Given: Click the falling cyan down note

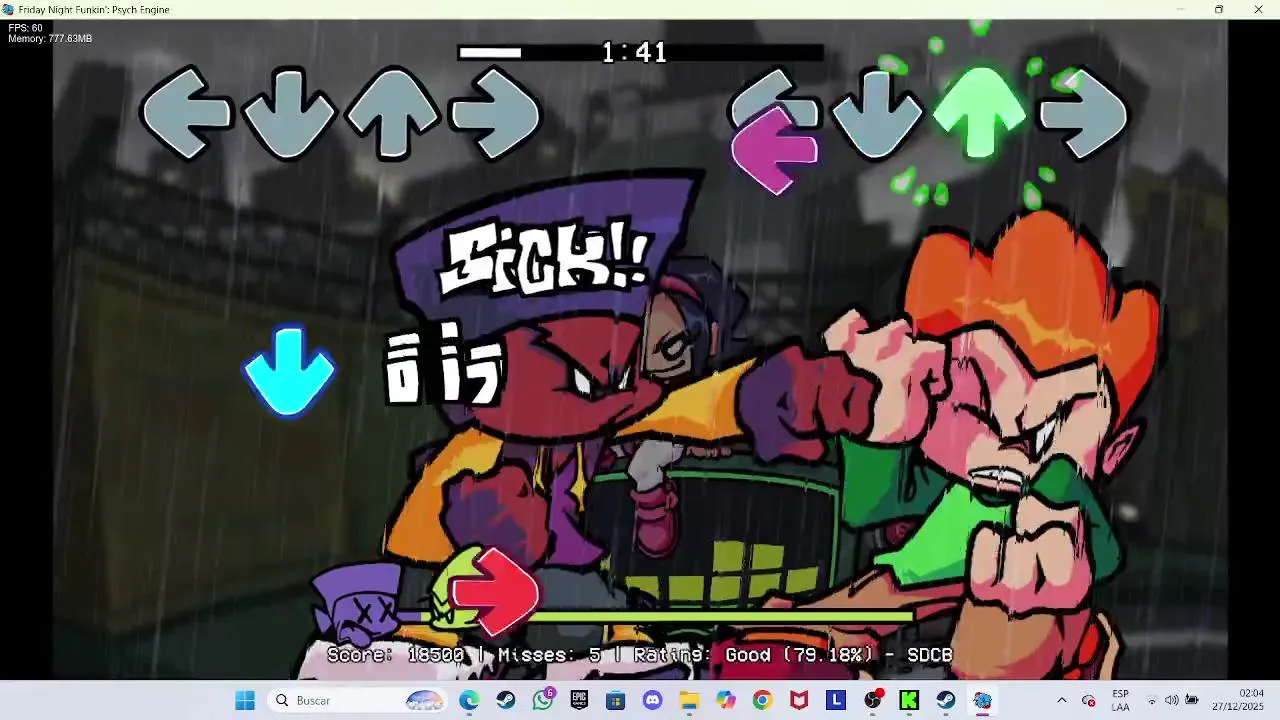Looking at the screenshot, I should [289, 371].
